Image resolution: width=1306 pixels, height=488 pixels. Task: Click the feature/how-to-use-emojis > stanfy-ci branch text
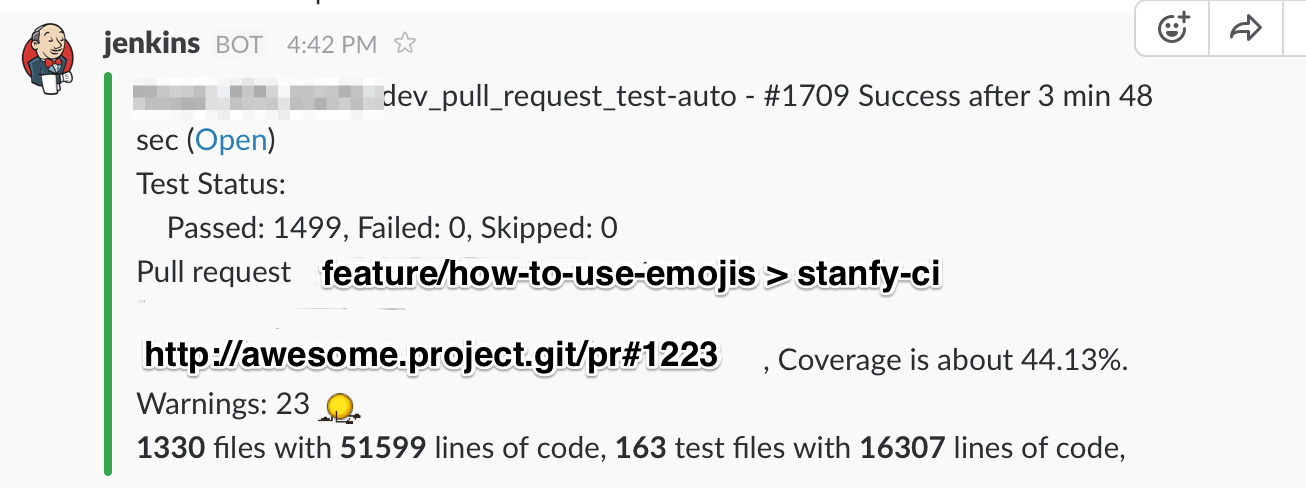(630, 274)
